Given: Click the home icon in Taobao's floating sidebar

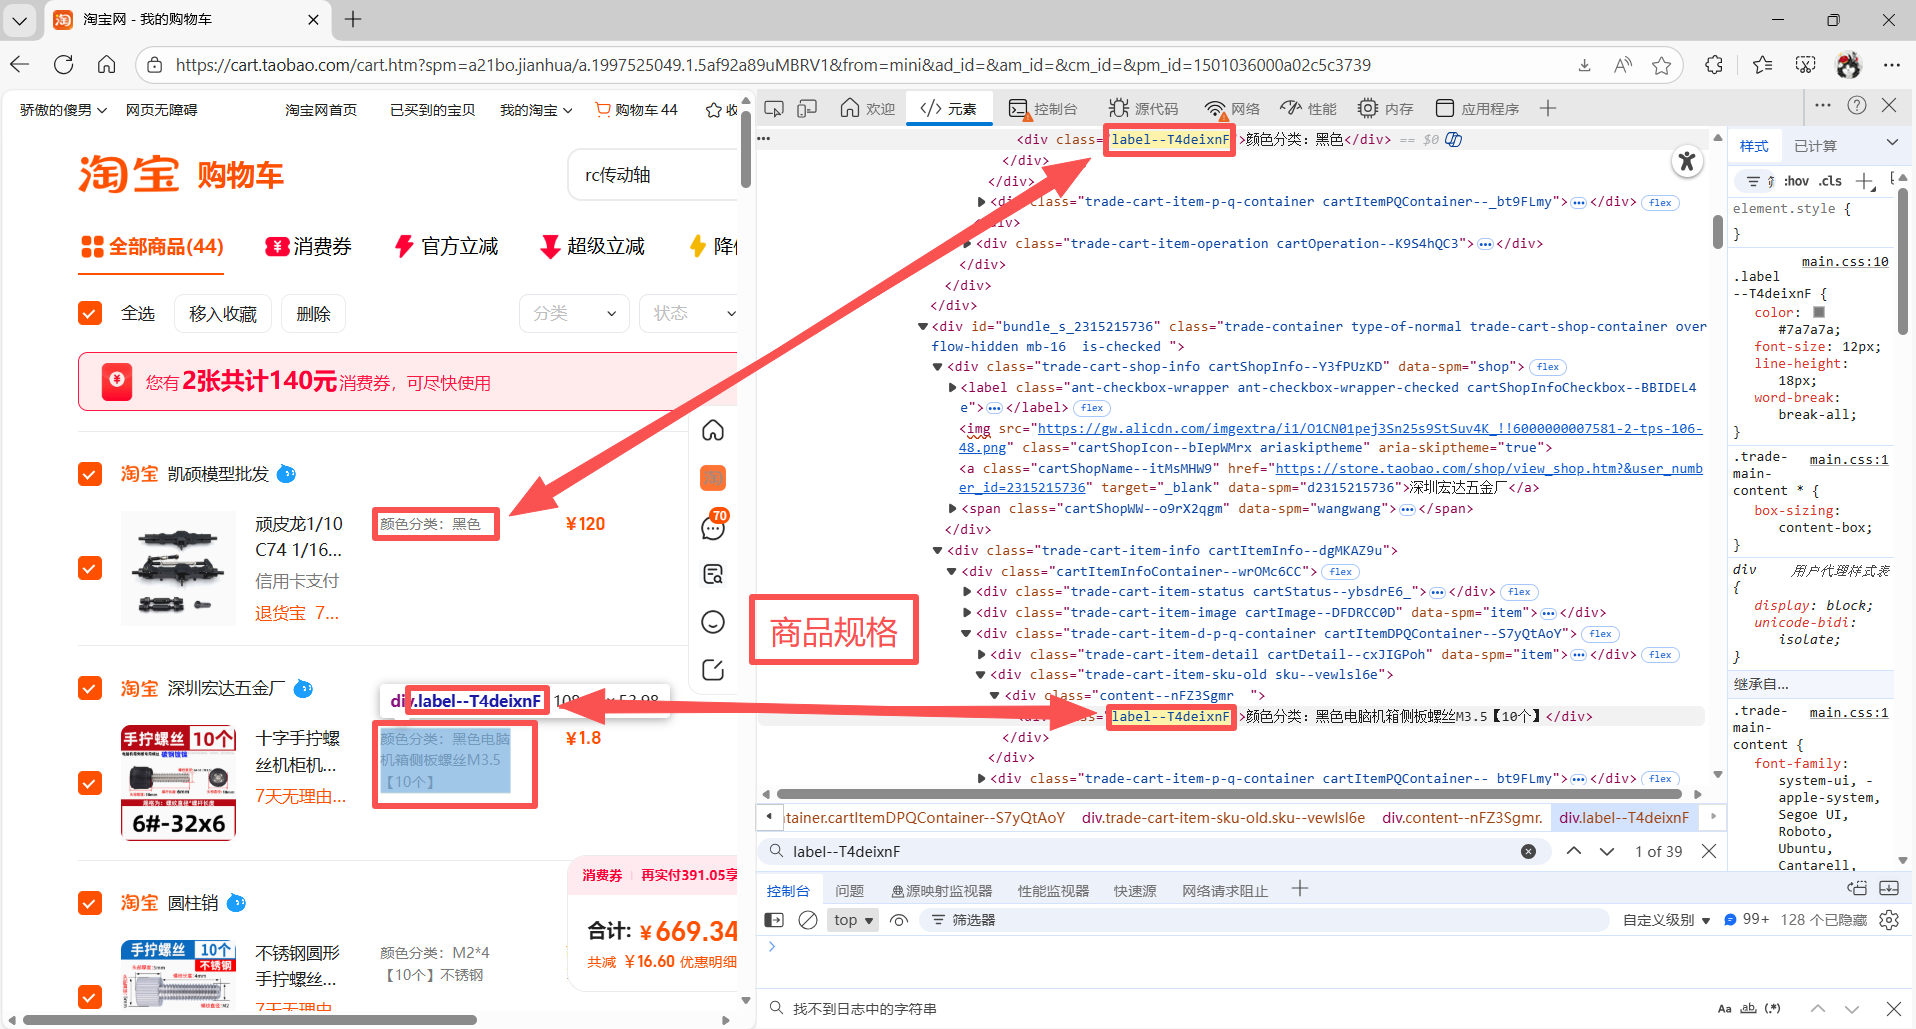Looking at the screenshot, I should click(713, 430).
